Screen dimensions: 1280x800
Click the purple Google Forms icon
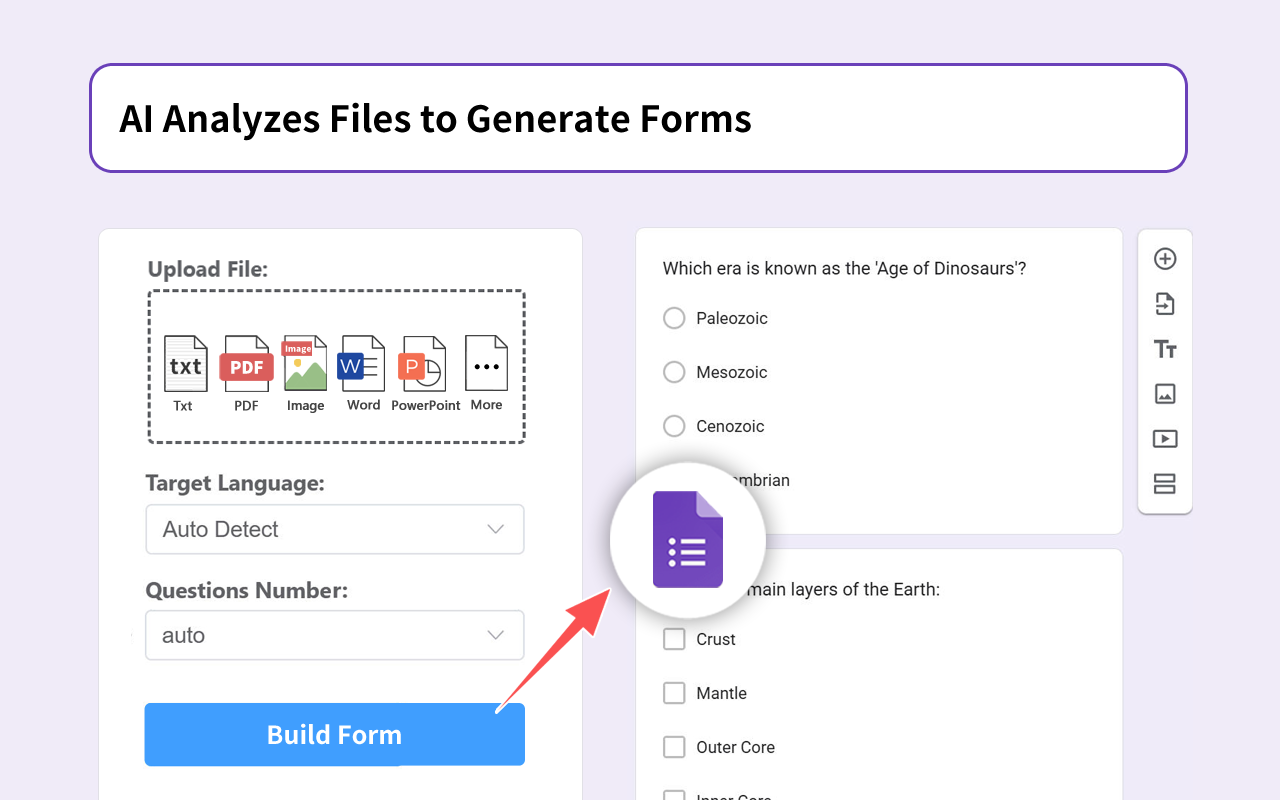pos(688,540)
